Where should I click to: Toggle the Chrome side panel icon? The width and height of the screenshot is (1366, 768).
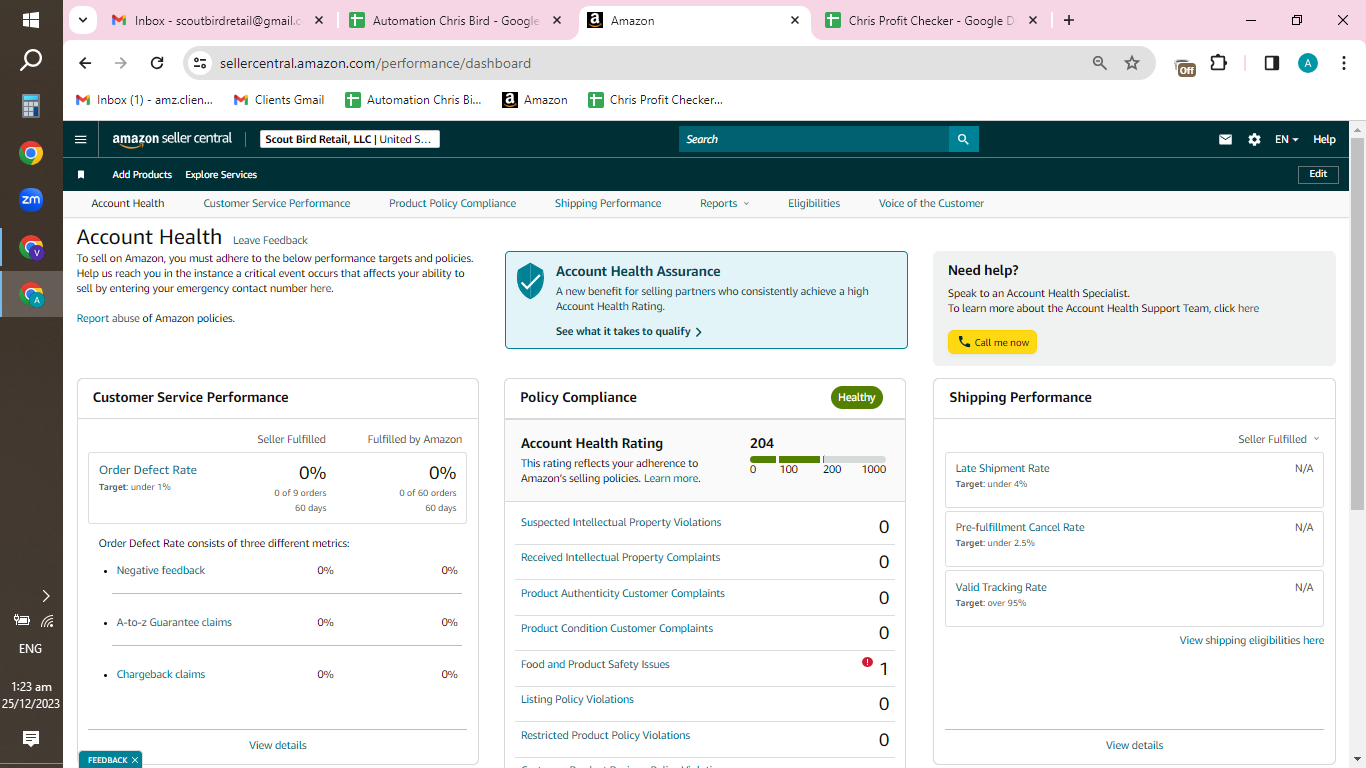pos(1272,63)
